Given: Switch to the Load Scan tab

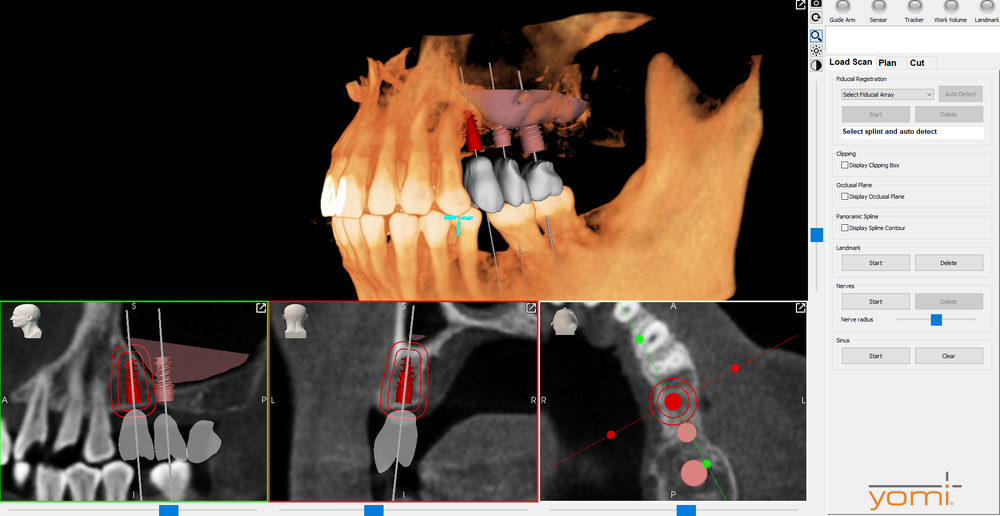Looking at the screenshot, I should pos(850,63).
